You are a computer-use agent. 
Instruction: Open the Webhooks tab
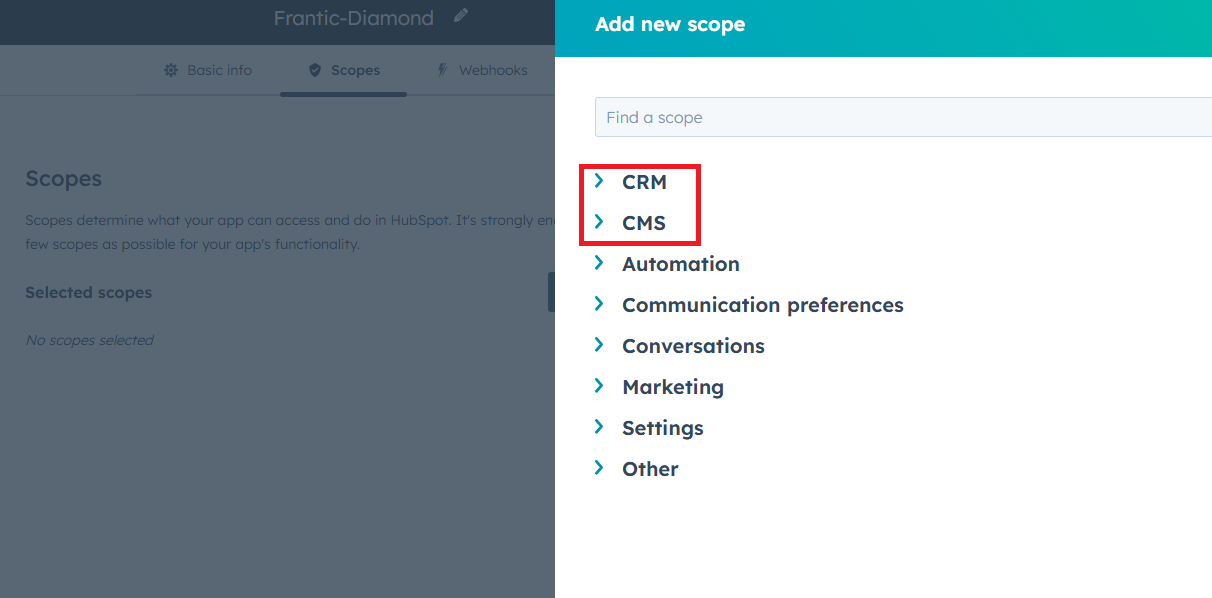point(482,70)
